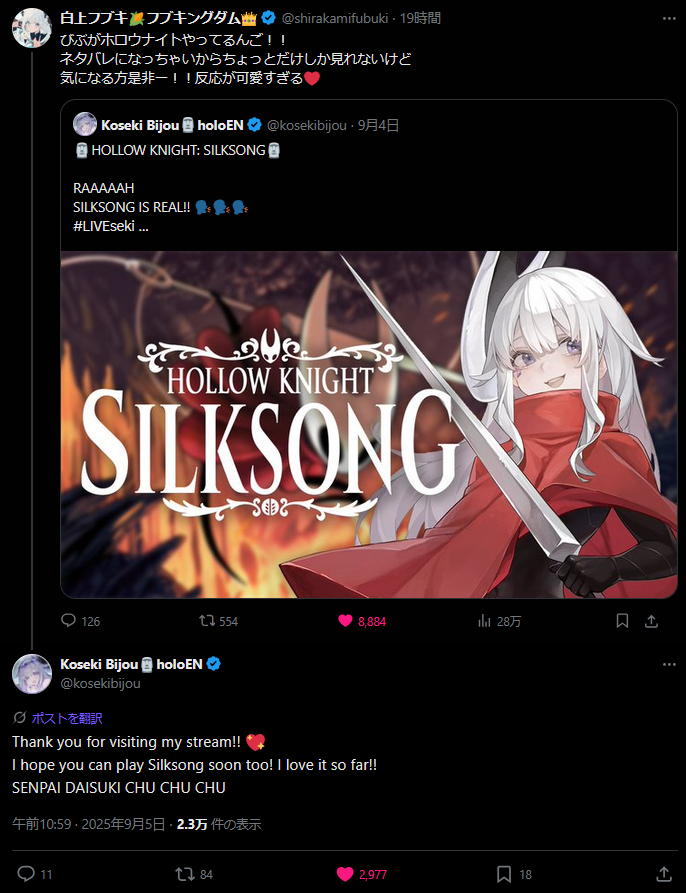Reply to Koseki Bijou's post, 11 replies
The height and width of the screenshot is (893, 686).
pos(35,874)
